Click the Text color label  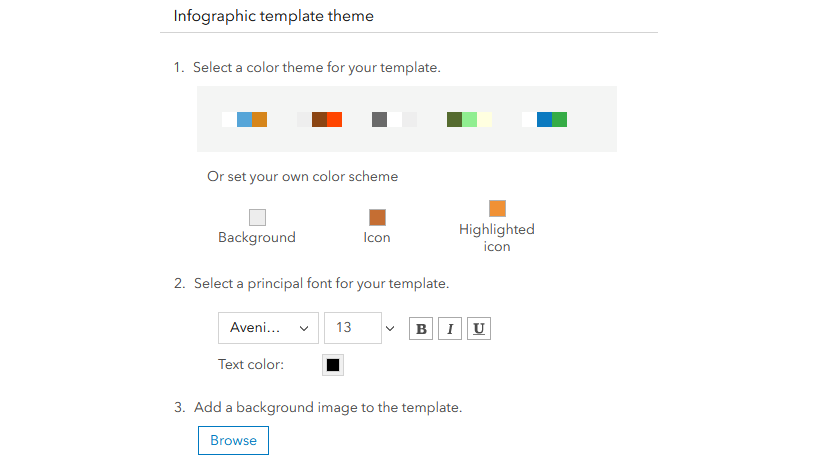coord(251,365)
